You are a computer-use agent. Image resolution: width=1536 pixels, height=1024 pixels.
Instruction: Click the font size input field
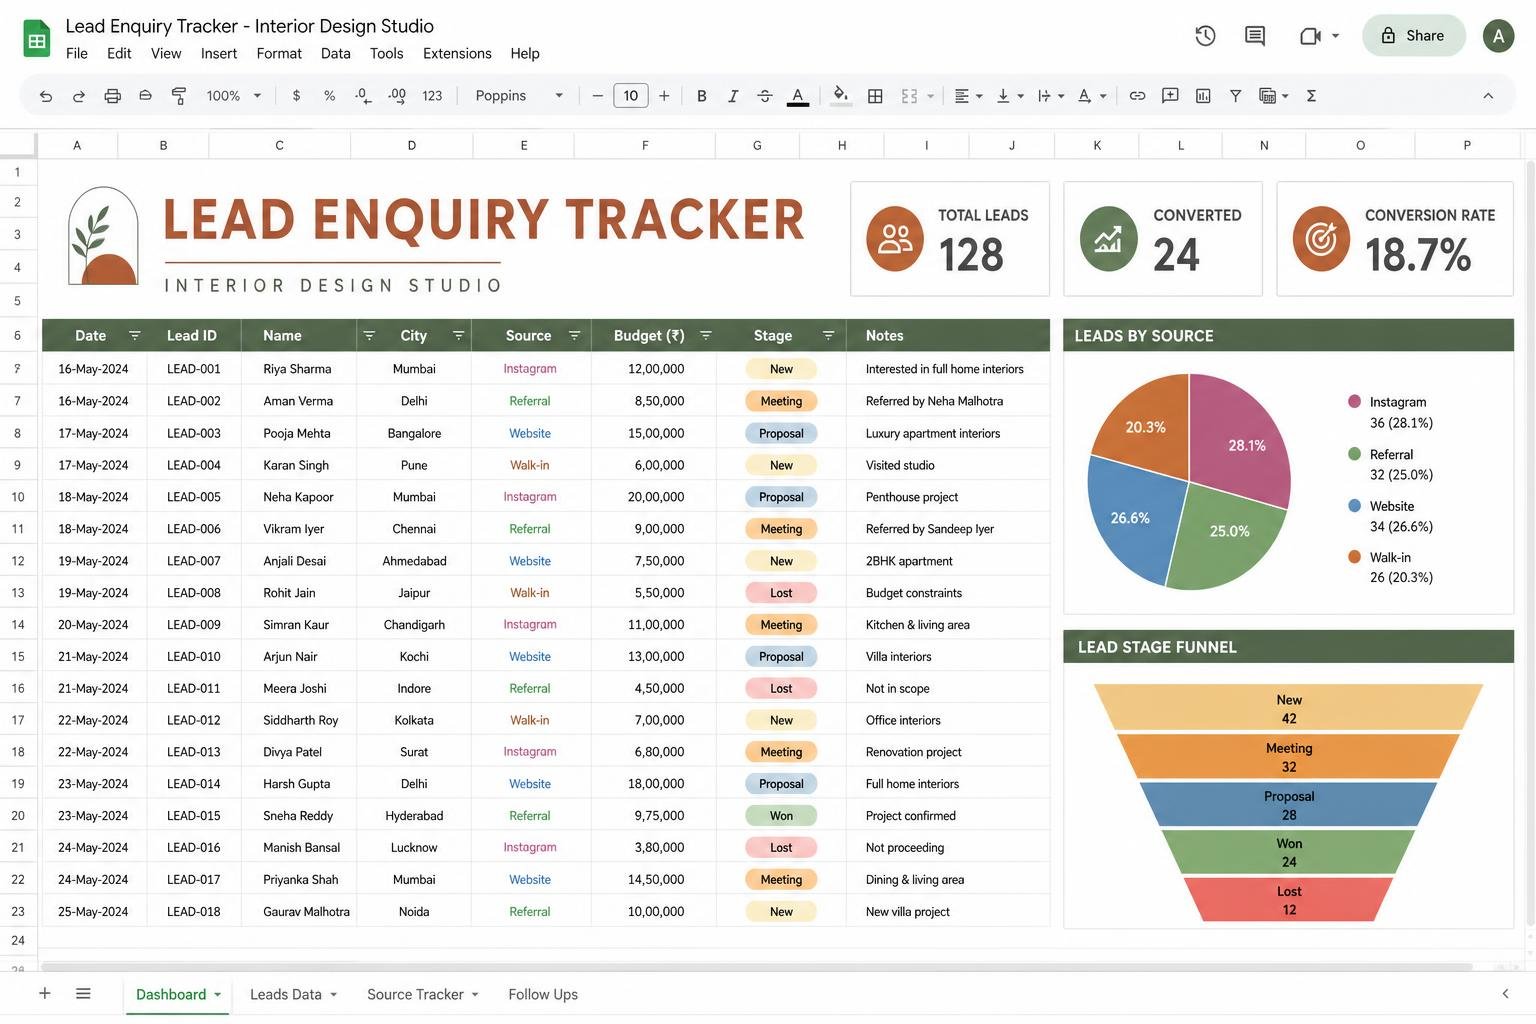point(630,96)
